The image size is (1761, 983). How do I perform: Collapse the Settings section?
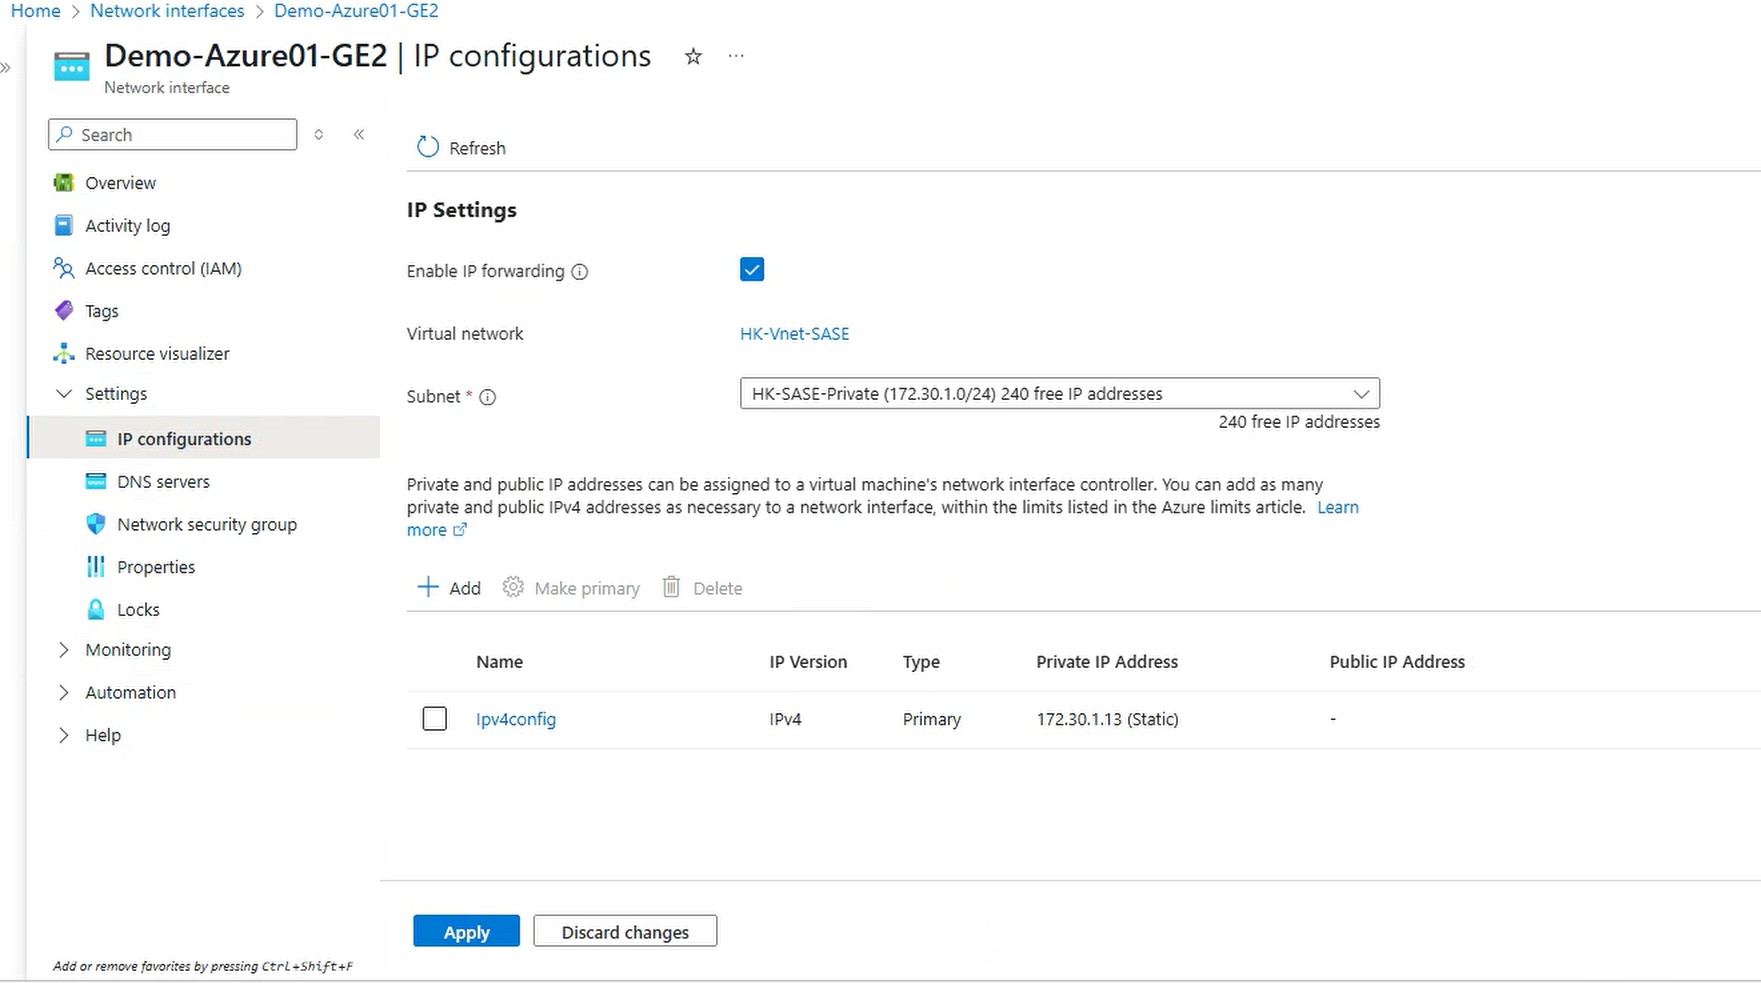[x=64, y=394]
